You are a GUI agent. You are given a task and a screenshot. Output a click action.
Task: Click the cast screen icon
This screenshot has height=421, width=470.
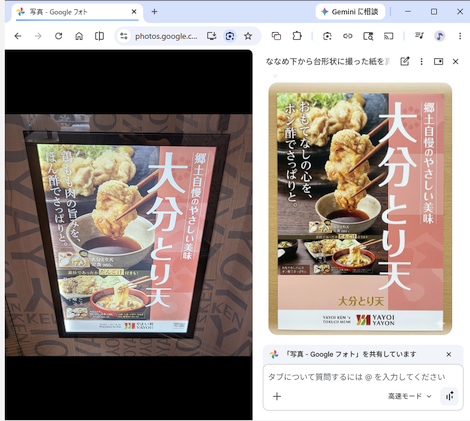click(x=389, y=36)
